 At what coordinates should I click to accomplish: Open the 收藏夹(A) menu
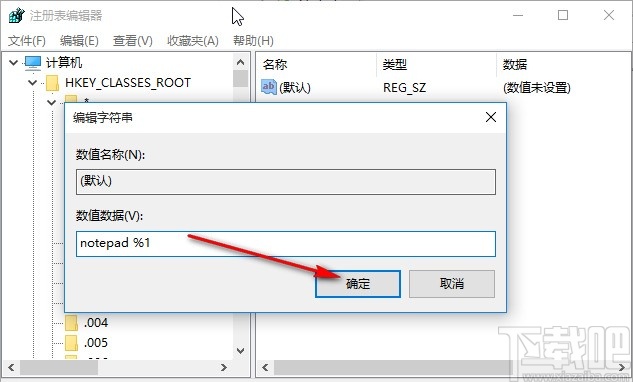click(x=193, y=41)
